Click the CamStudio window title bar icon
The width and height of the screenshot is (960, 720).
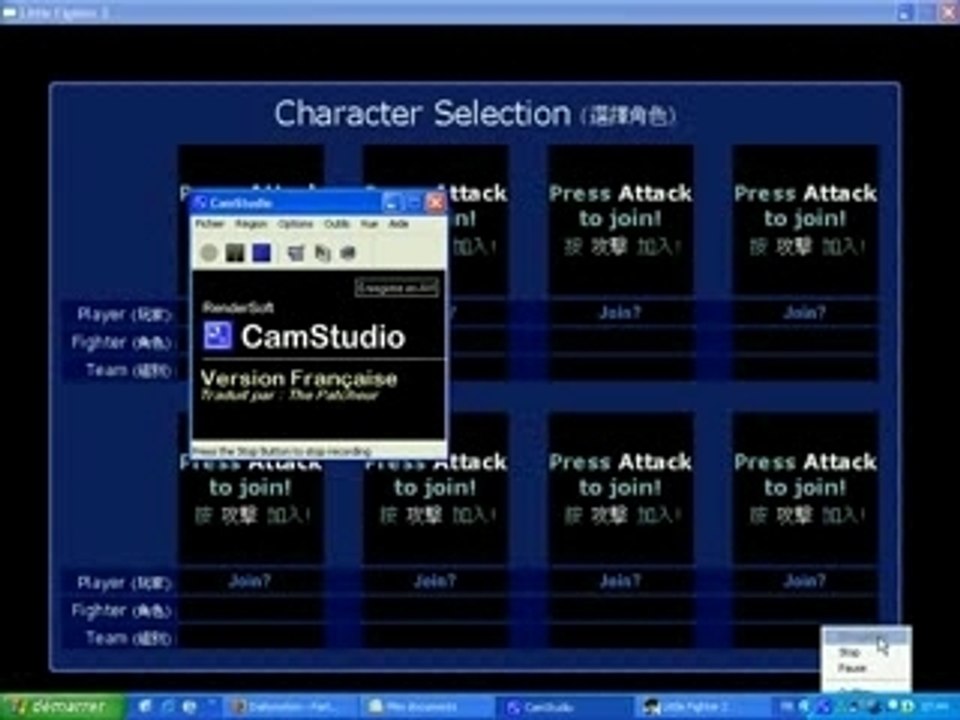tap(200, 202)
